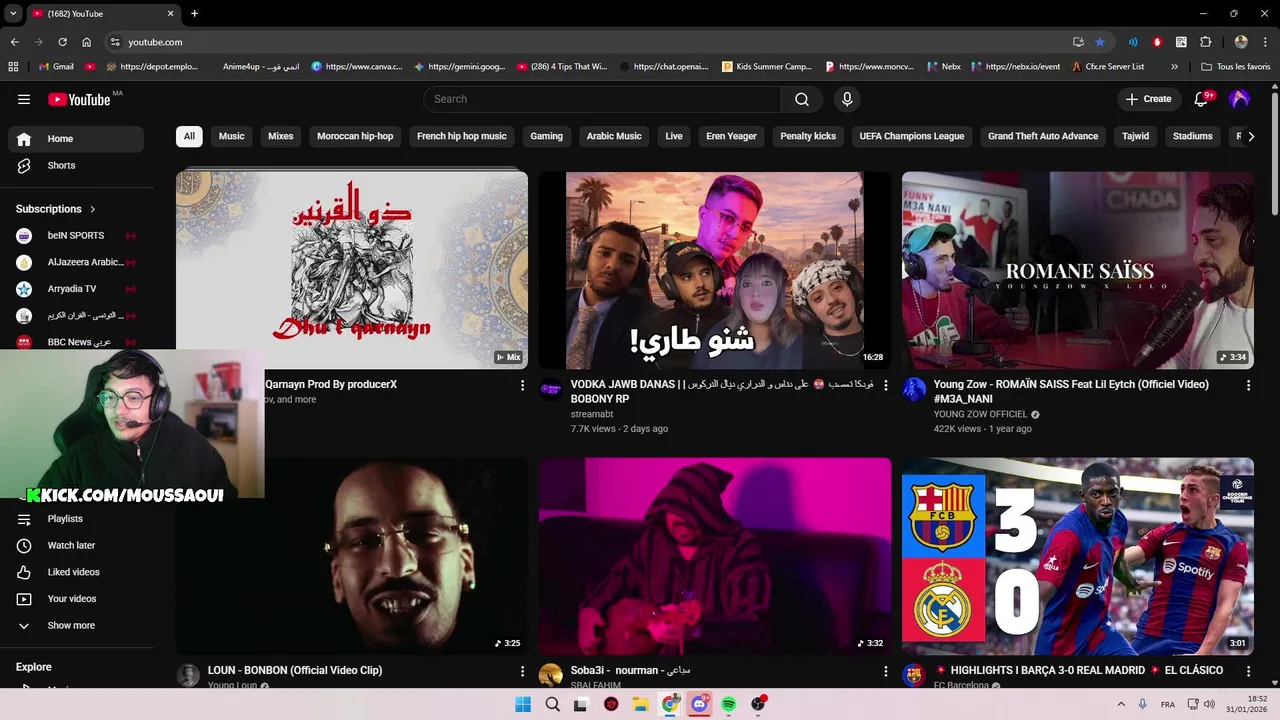Select the Eren Yeager chip
Image resolution: width=1280 pixels, height=720 pixels.
(x=732, y=136)
